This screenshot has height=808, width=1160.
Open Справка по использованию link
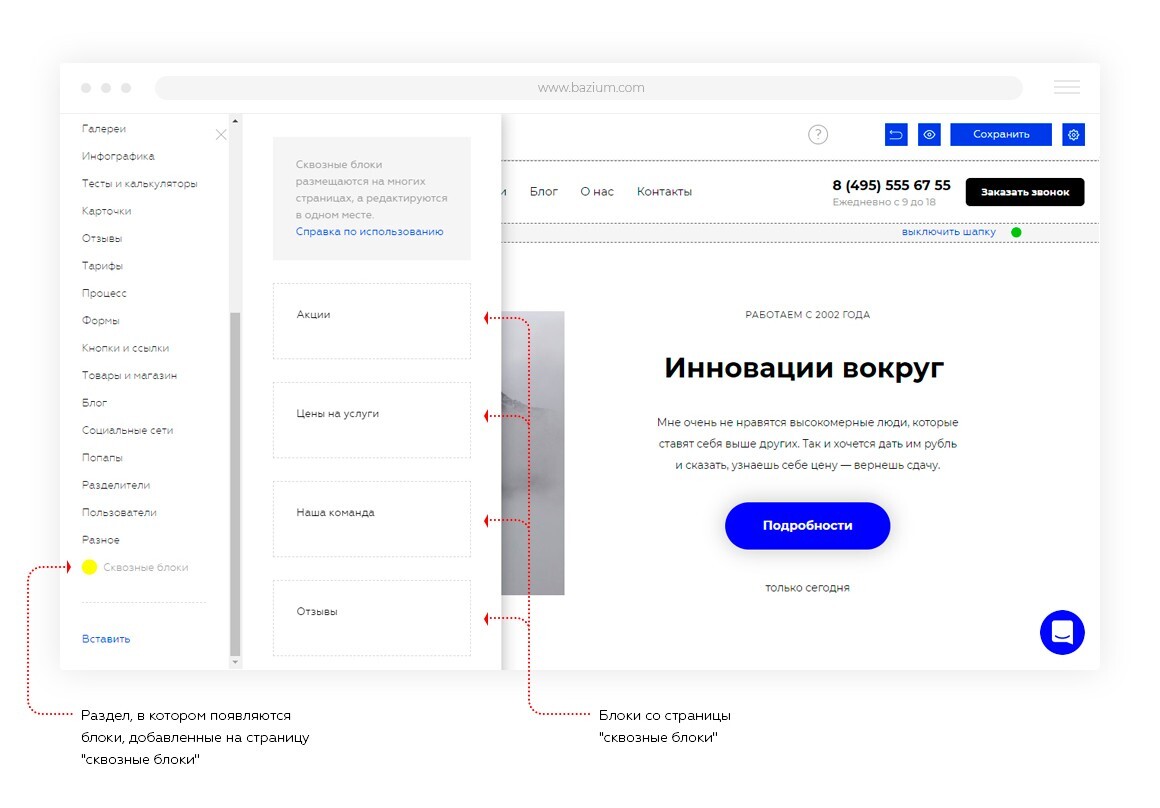[369, 232]
